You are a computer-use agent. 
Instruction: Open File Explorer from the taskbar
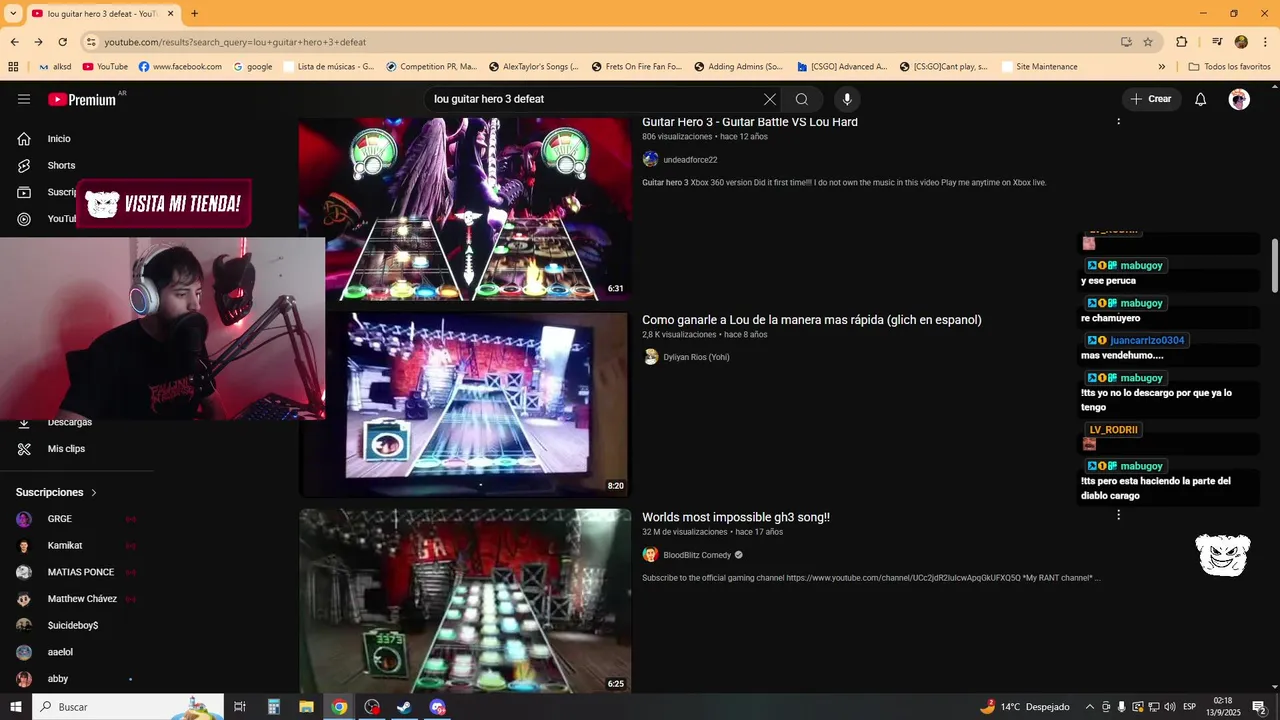306,707
